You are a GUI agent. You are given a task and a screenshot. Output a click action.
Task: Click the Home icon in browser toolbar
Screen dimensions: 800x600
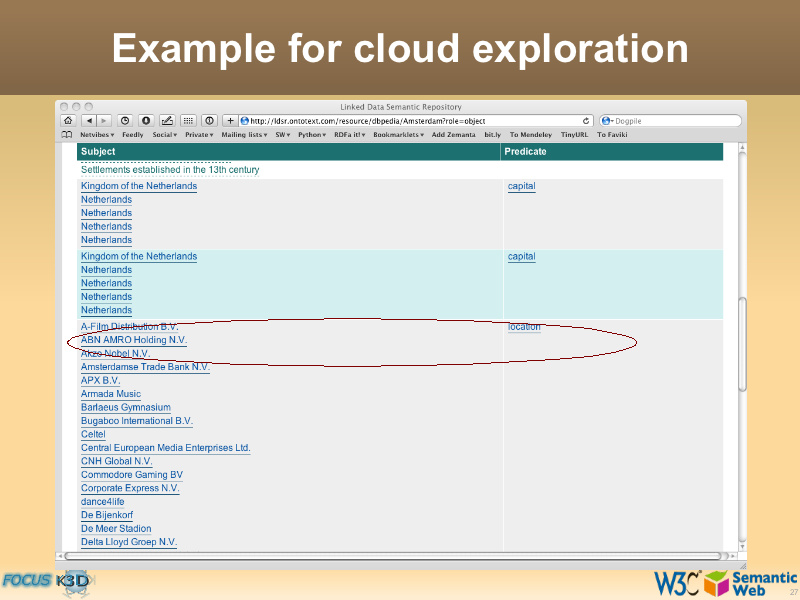68,121
